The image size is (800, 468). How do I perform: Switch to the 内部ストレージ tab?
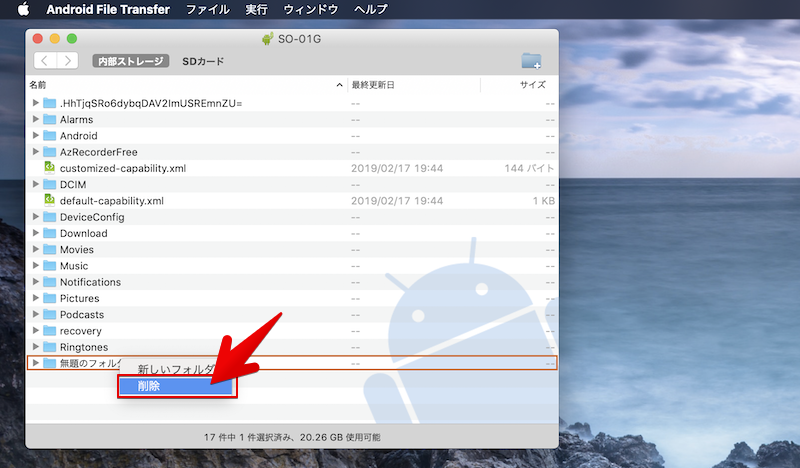tap(130, 61)
